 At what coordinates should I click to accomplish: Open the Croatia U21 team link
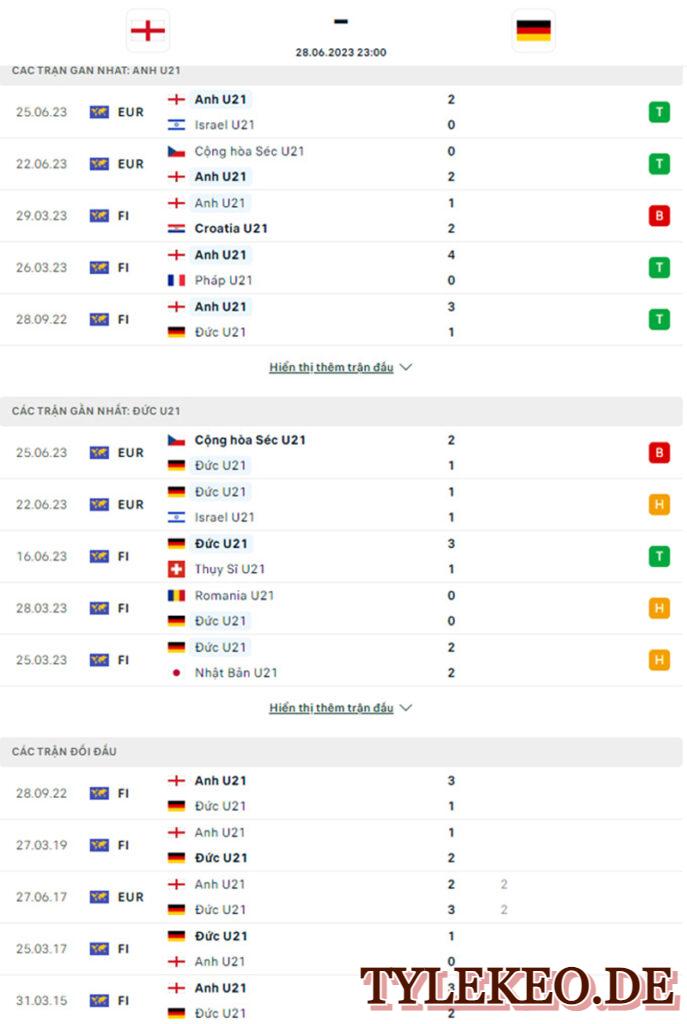coord(231,229)
